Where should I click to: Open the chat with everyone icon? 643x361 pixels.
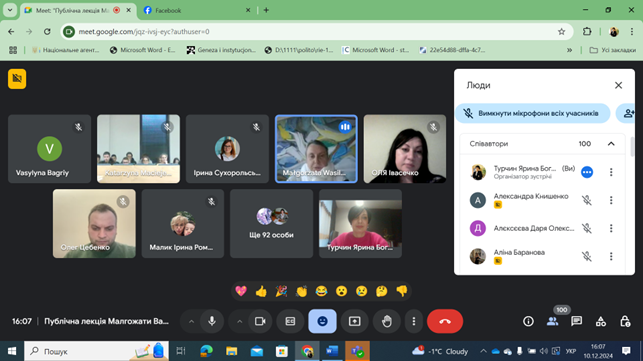click(x=577, y=321)
